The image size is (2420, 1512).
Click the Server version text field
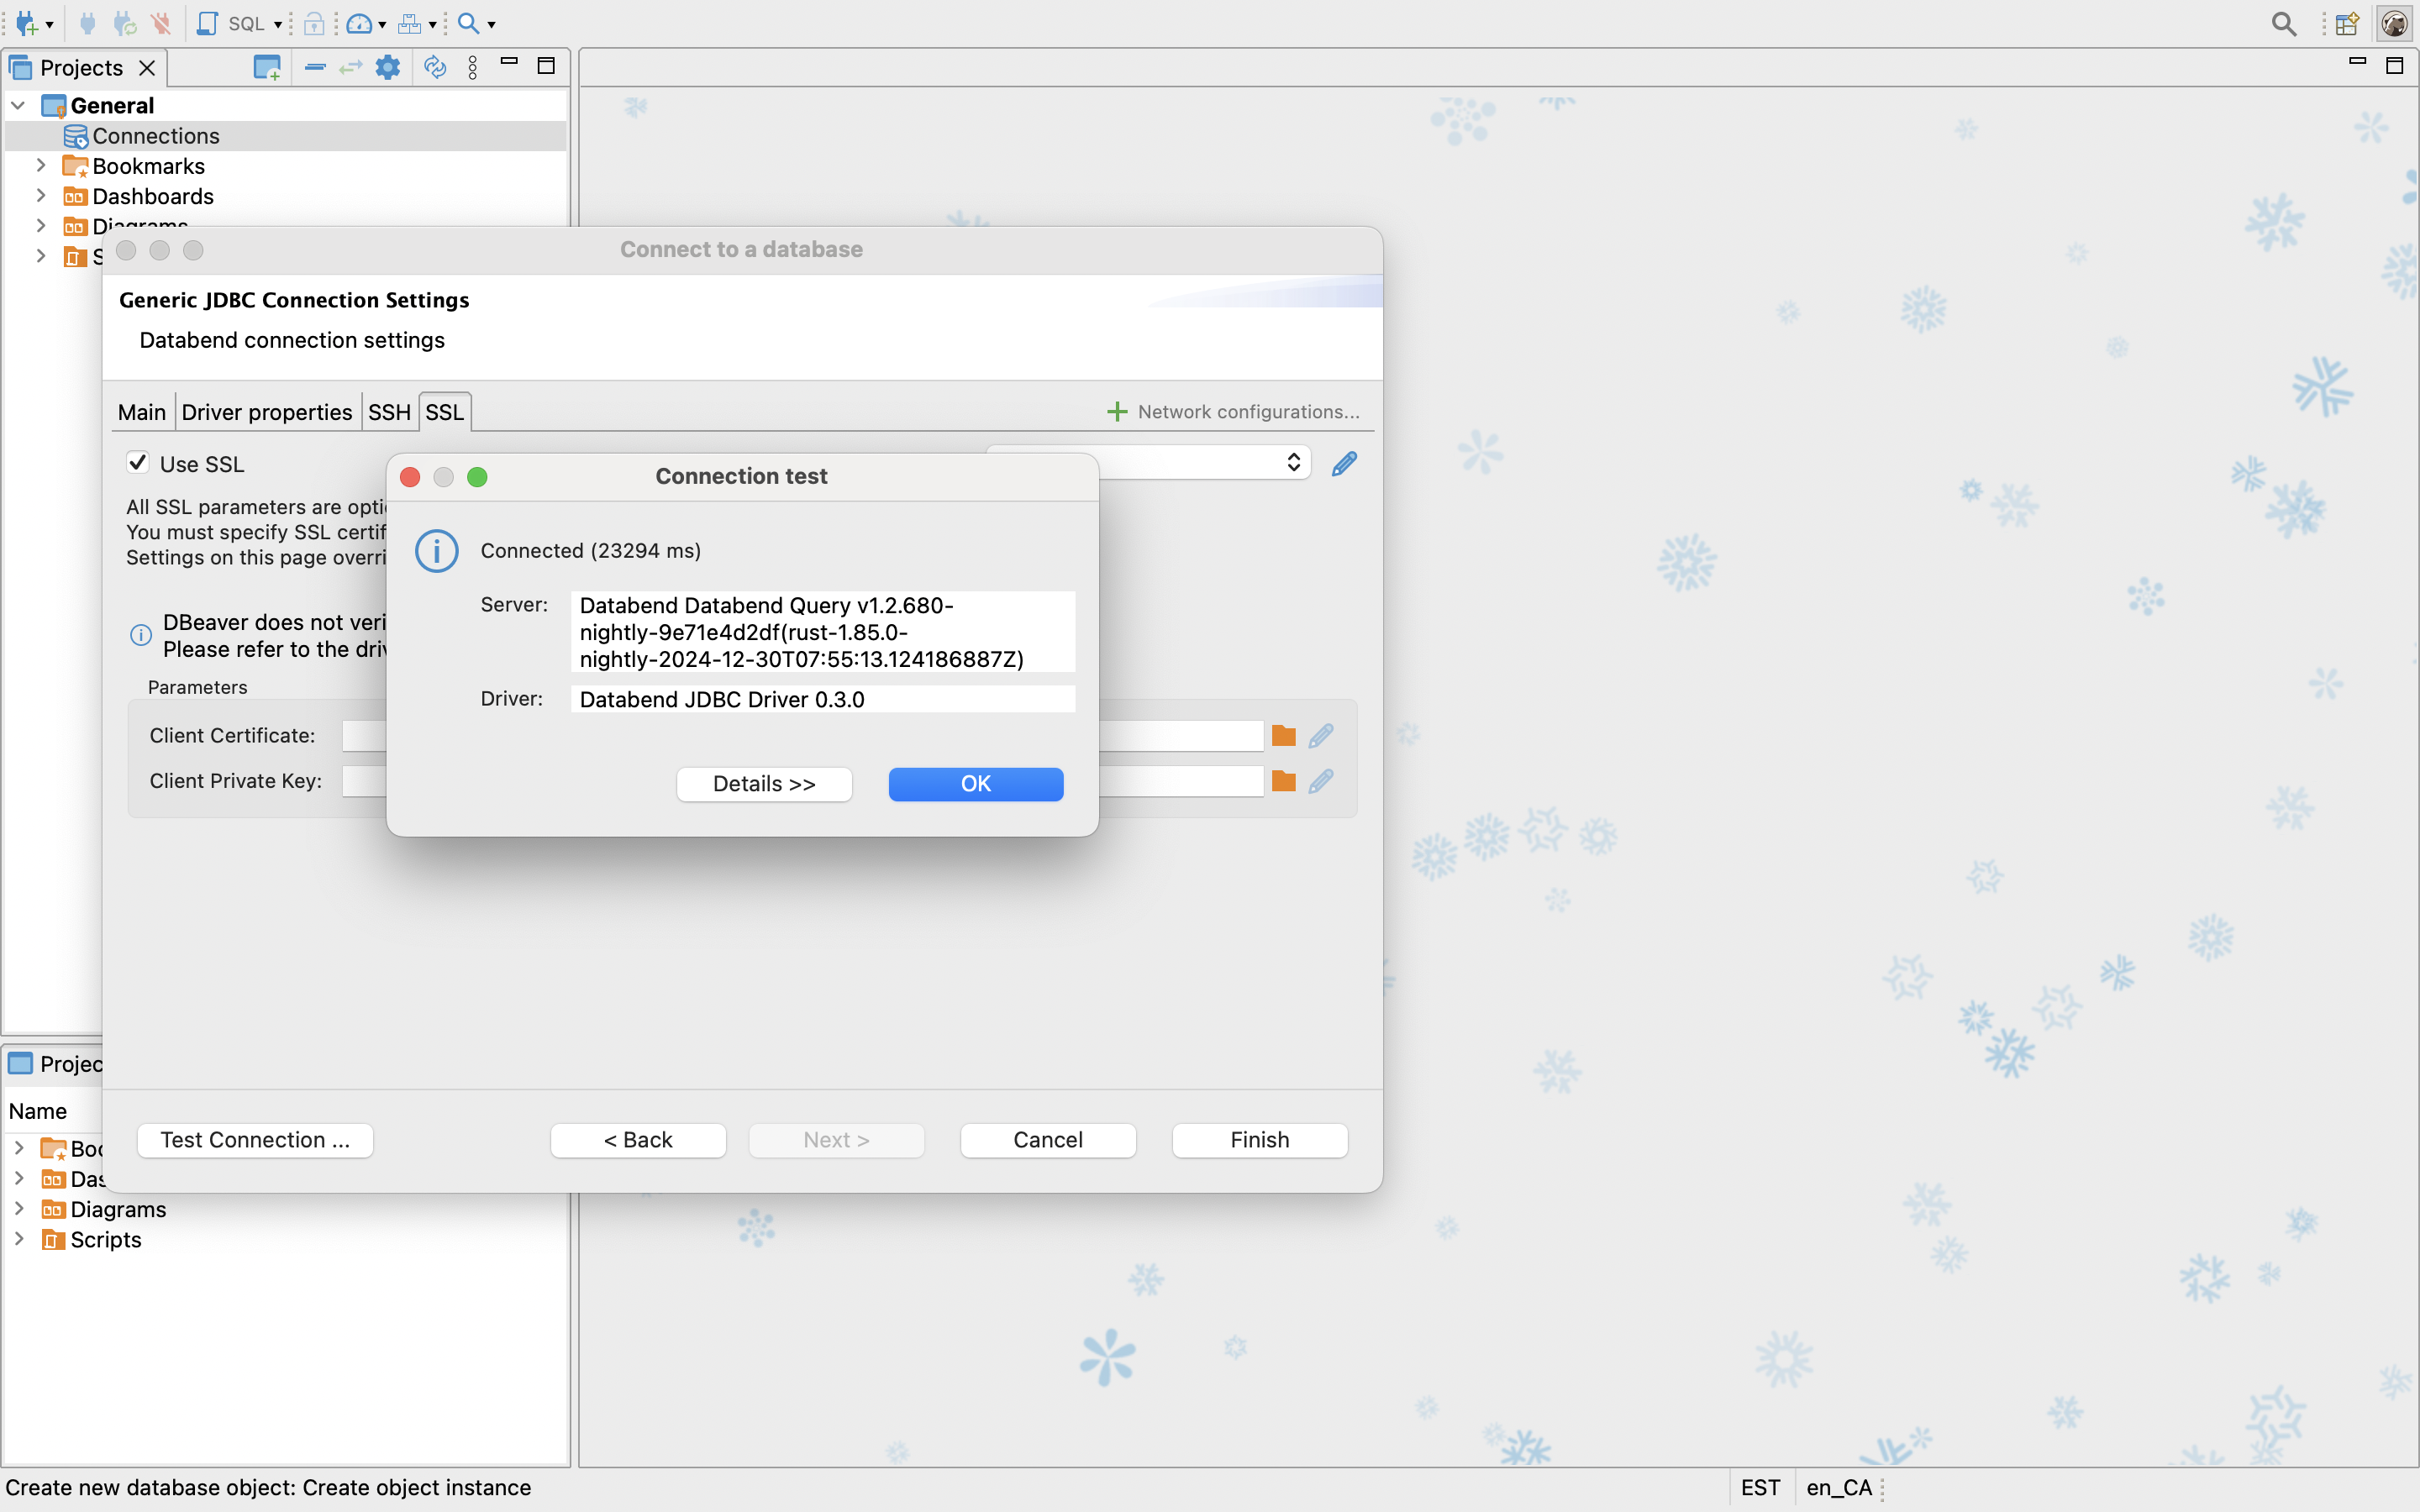[823, 632]
